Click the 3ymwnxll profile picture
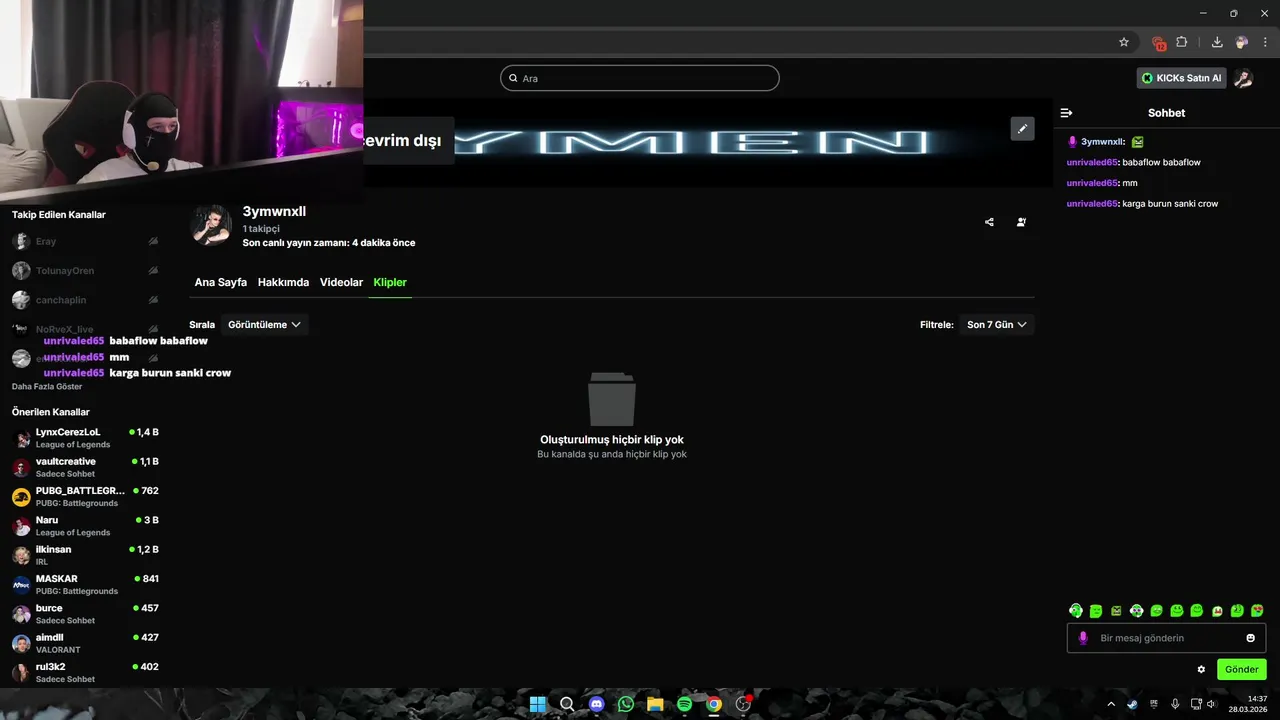Screen dimensions: 1280x720 point(211,226)
